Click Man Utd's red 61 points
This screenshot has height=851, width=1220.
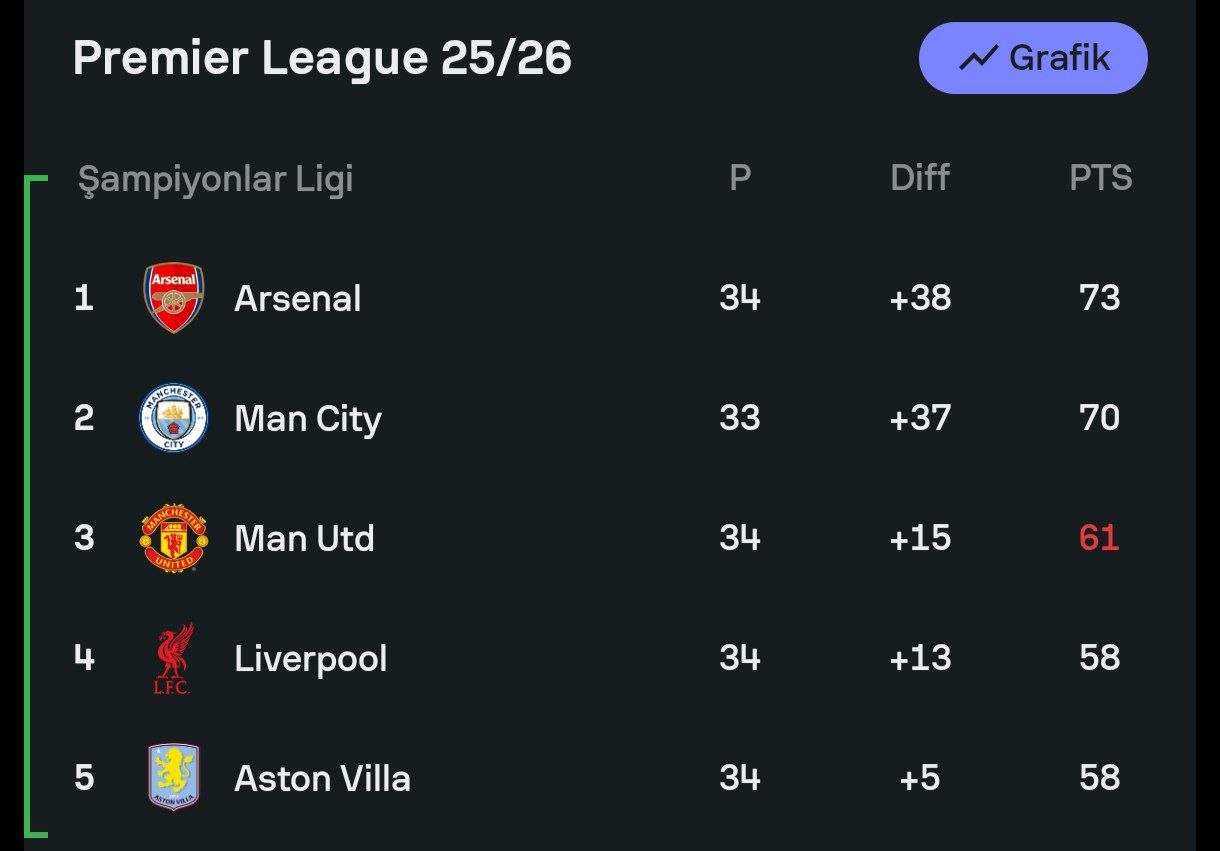point(1099,538)
